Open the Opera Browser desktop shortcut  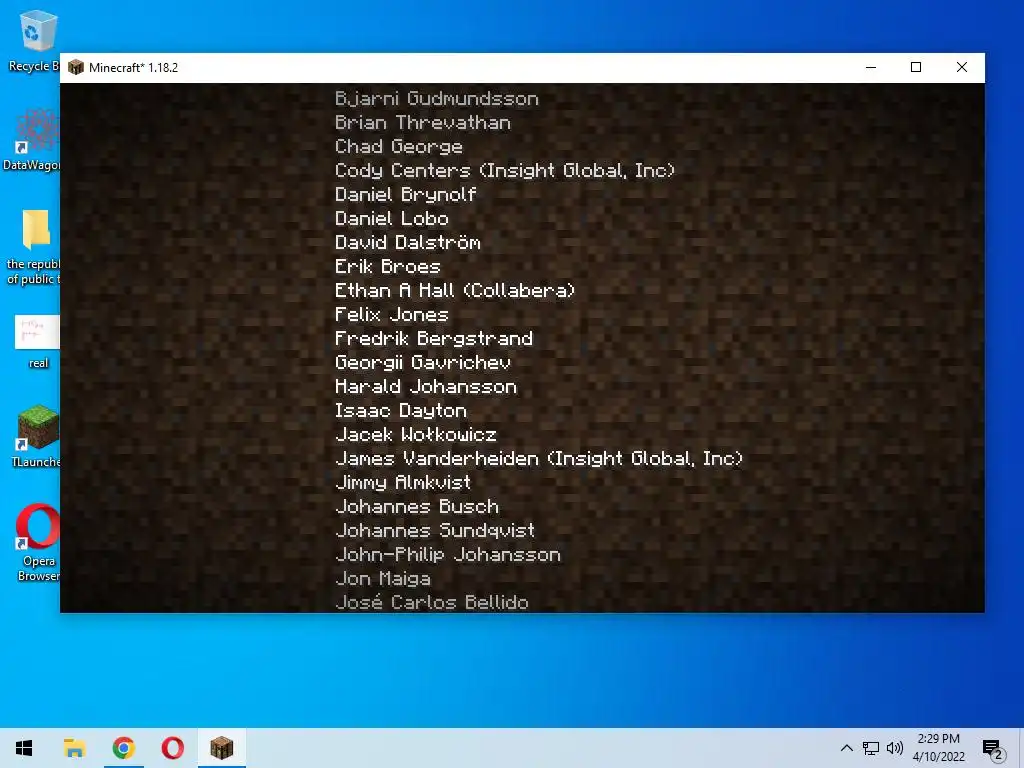[x=38, y=542]
